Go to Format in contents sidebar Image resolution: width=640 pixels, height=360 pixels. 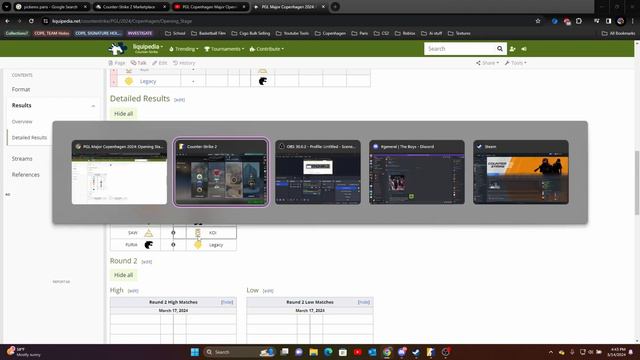coord(21,89)
